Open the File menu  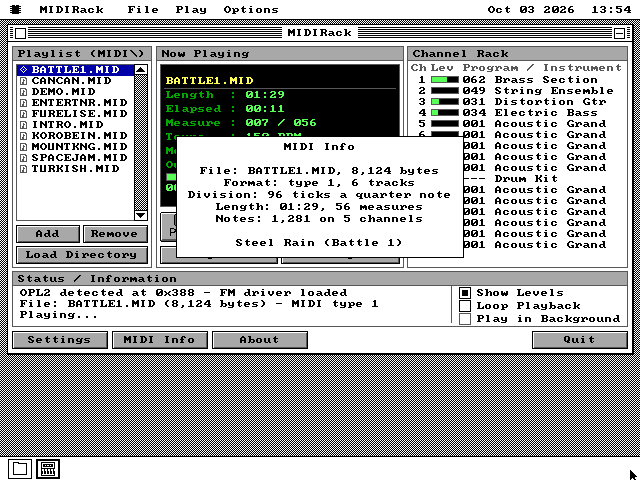[143, 9]
